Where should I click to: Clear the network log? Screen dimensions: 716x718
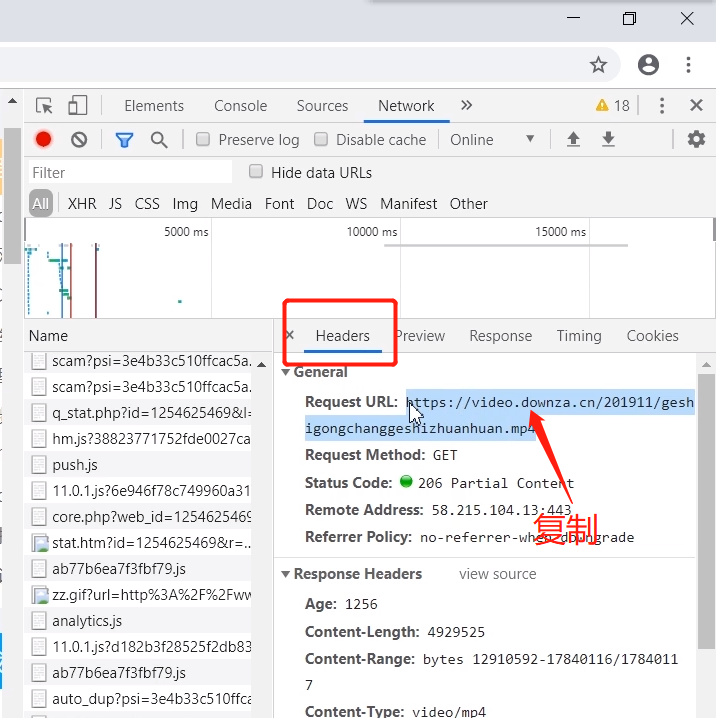(79, 140)
